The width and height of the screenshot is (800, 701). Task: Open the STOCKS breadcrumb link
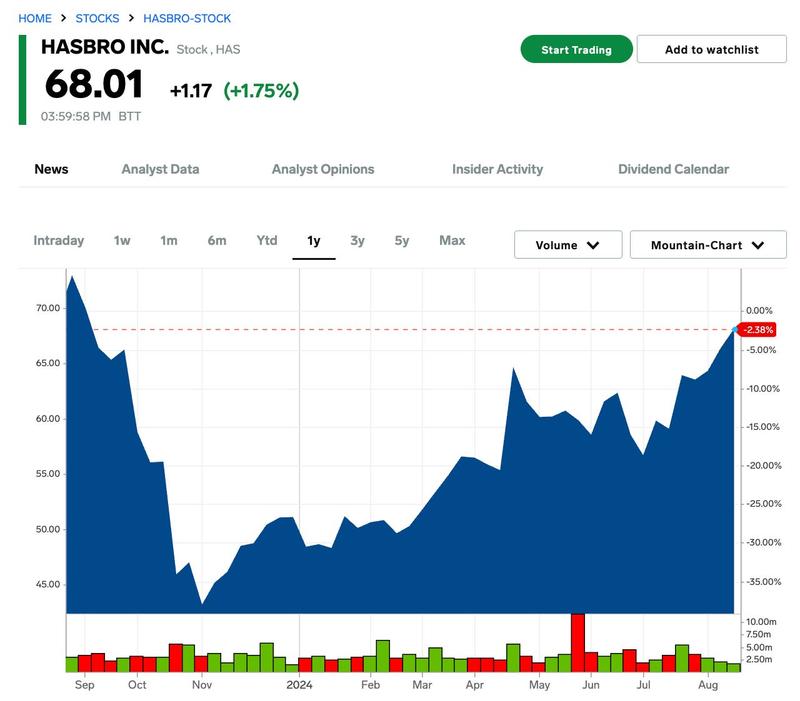[x=97, y=18]
